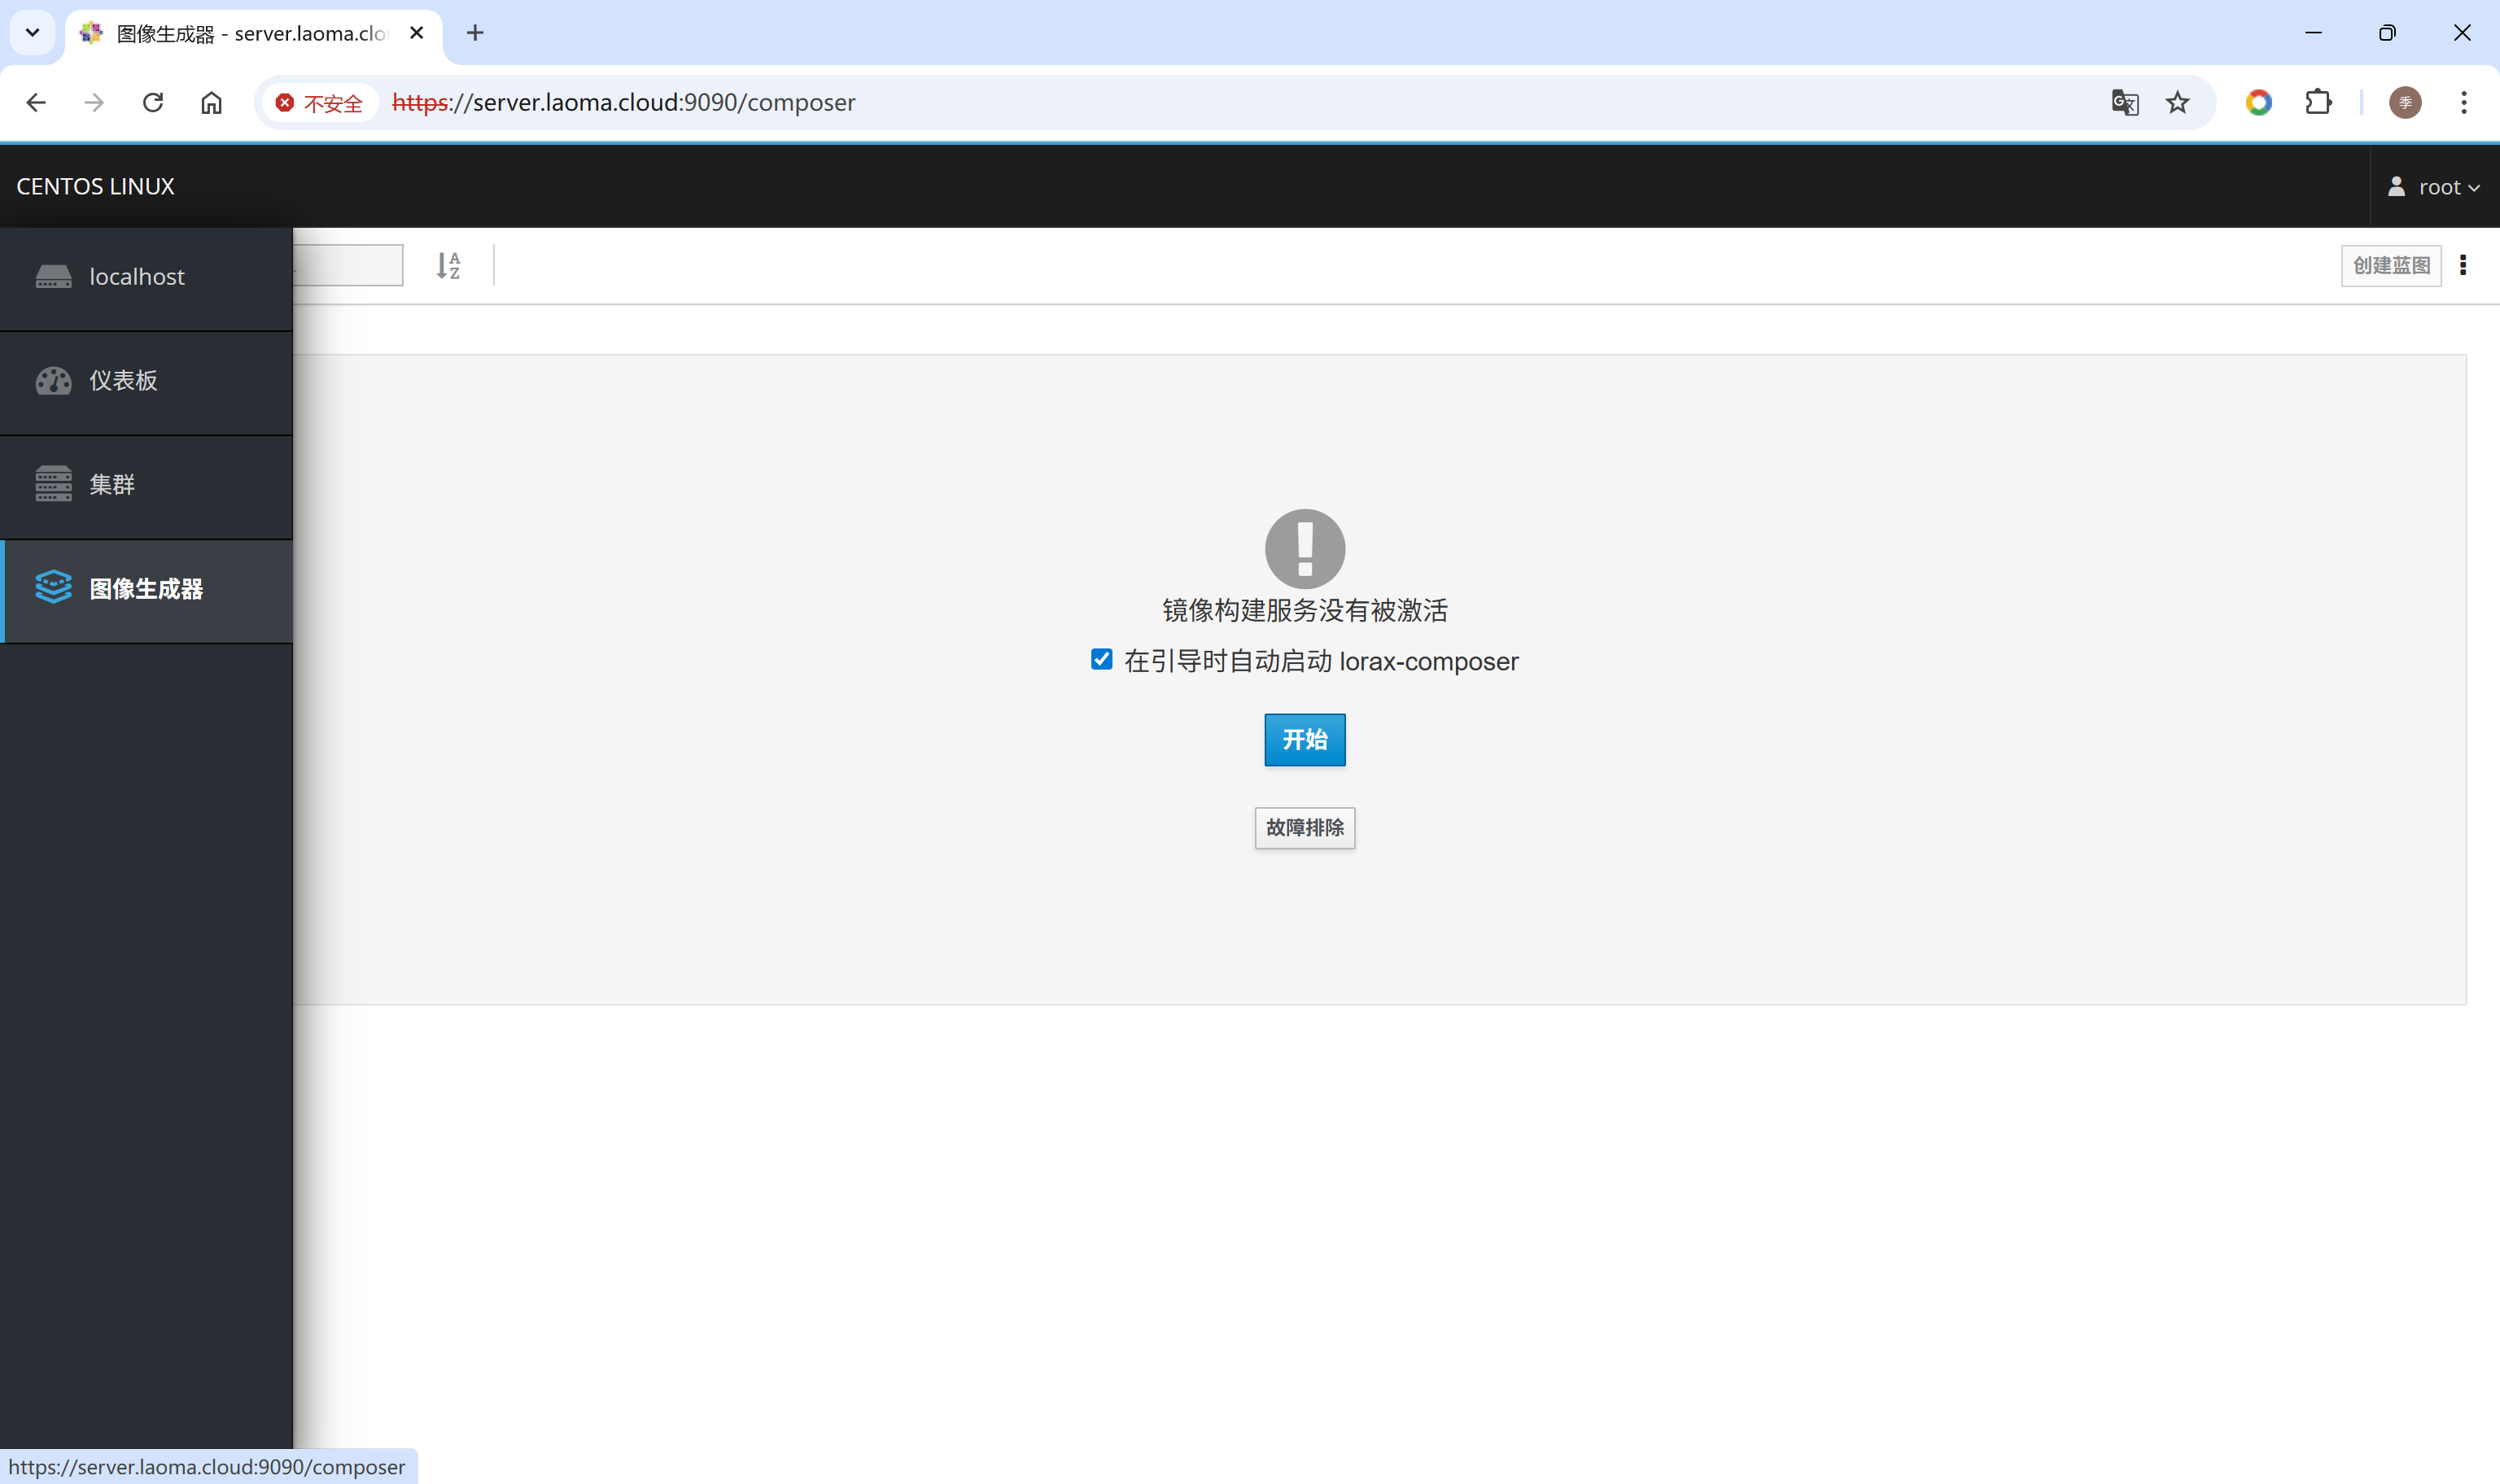2500x1484 pixels.
Task: Open Google Translate icon in address bar
Action: 2126,102
